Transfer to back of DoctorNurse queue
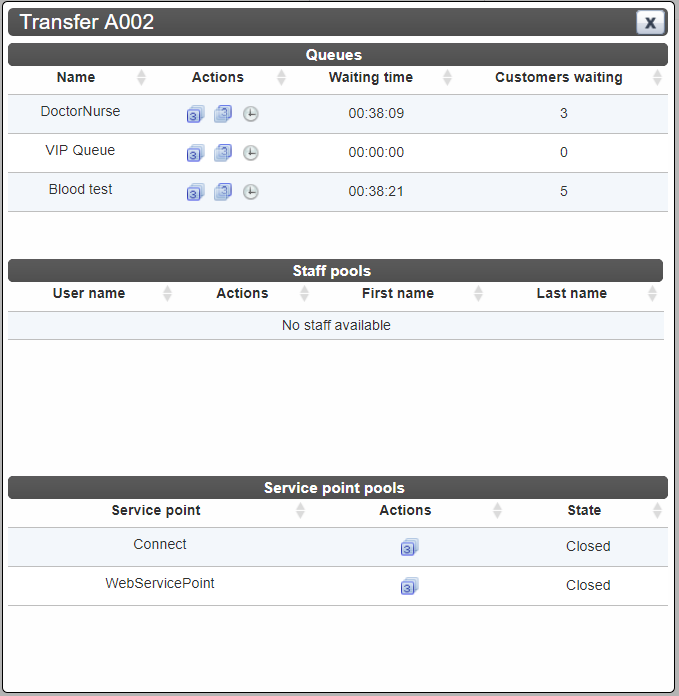 click(223, 114)
